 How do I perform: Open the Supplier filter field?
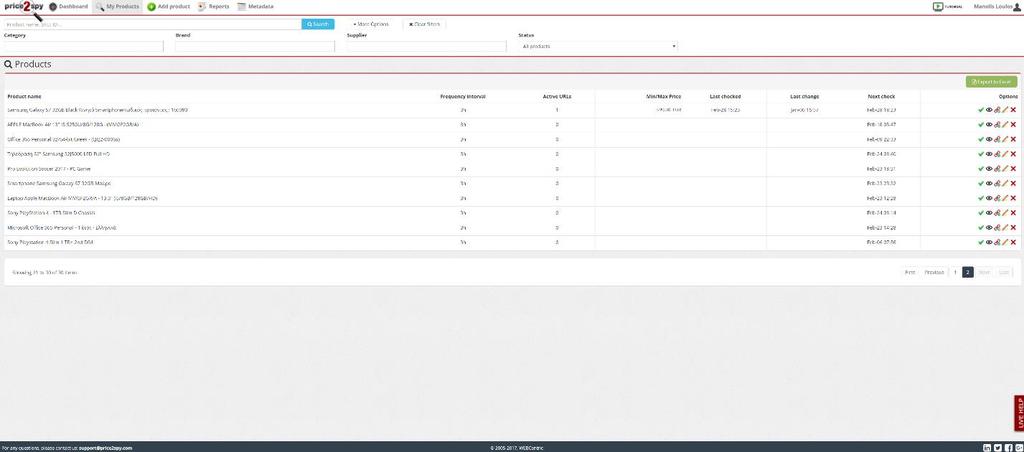pos(426,46)
